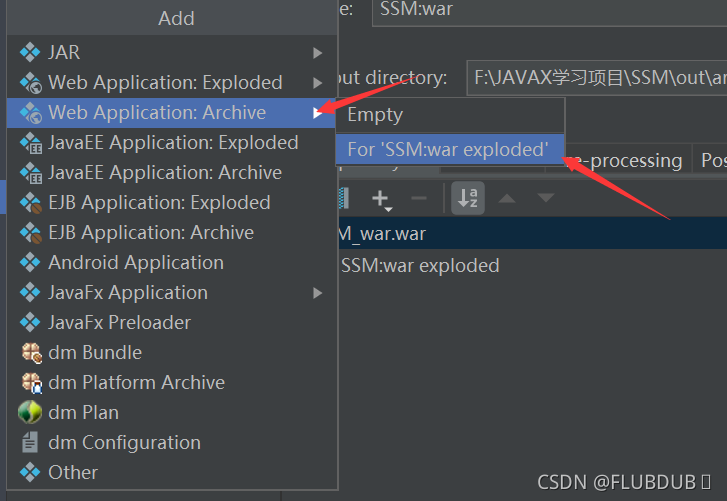Screen dimensions: 727x501
Task: Click the dm Platform Archive icon
Action: click(32, 383)
